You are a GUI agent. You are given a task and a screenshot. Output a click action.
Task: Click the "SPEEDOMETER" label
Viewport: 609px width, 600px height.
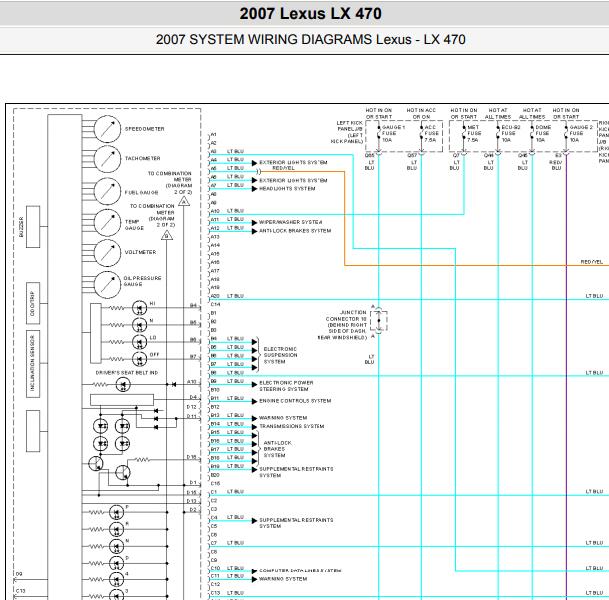(144, 129)
